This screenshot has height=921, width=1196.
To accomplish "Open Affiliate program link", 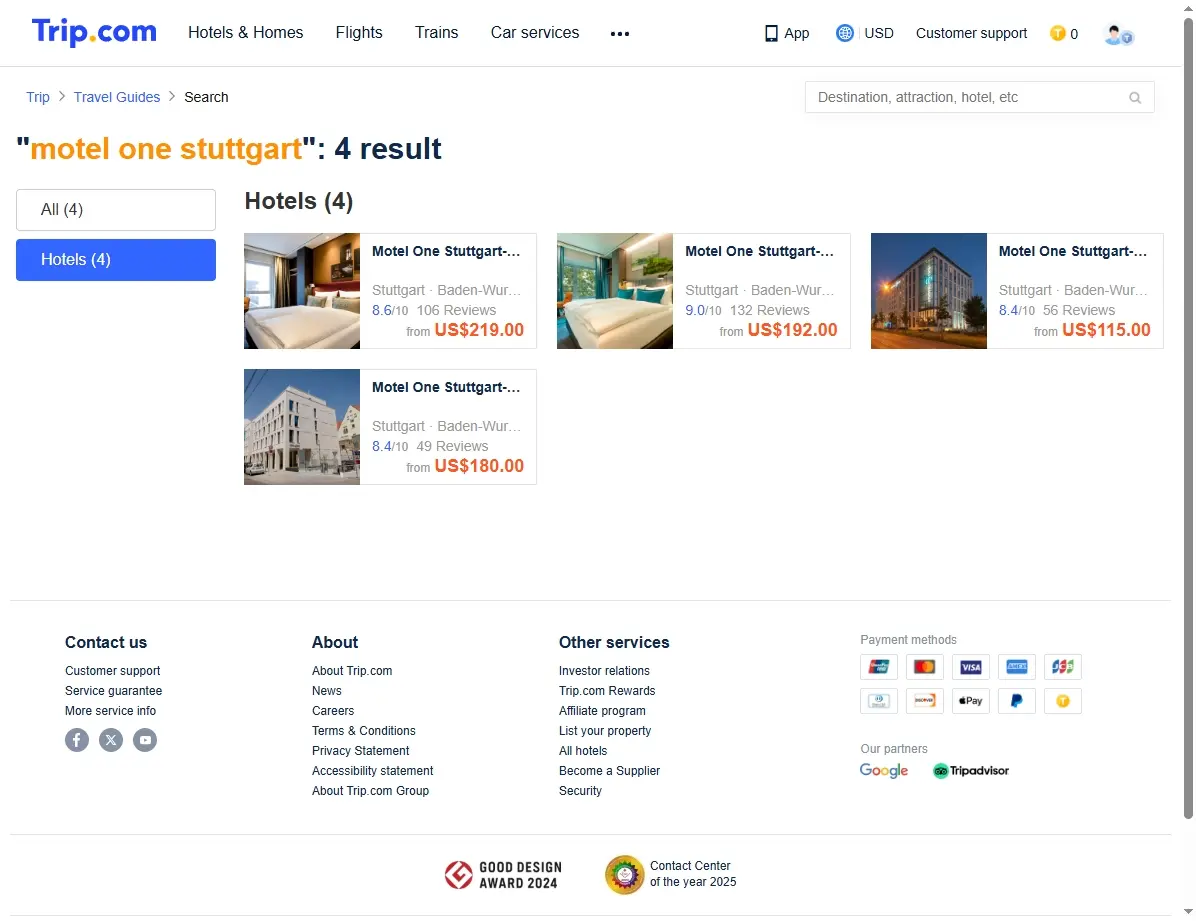I will tap(603, 710).
